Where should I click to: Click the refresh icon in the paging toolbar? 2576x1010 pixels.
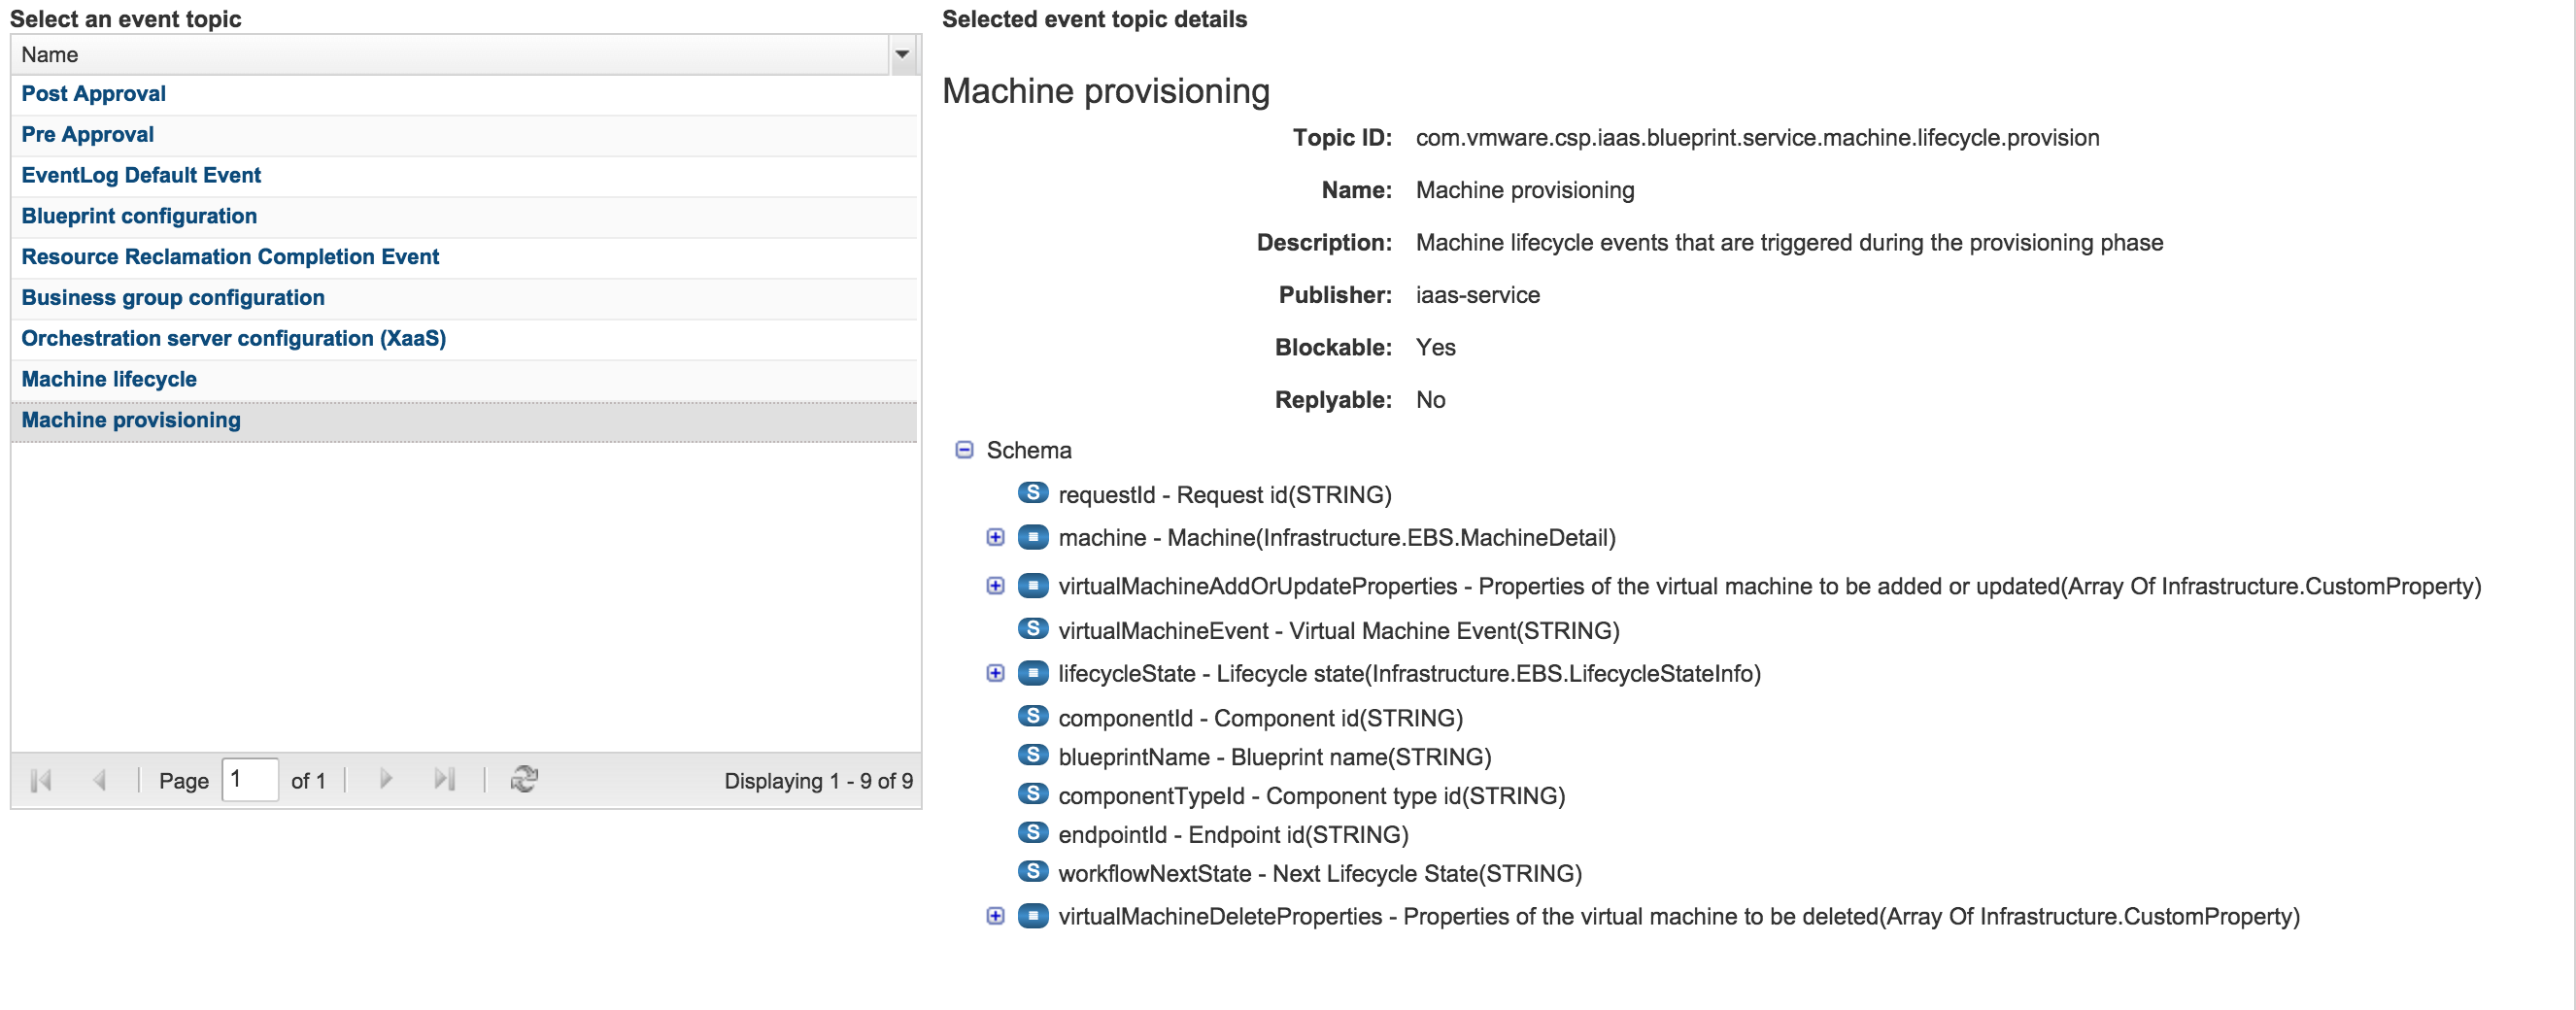[524, 779]
